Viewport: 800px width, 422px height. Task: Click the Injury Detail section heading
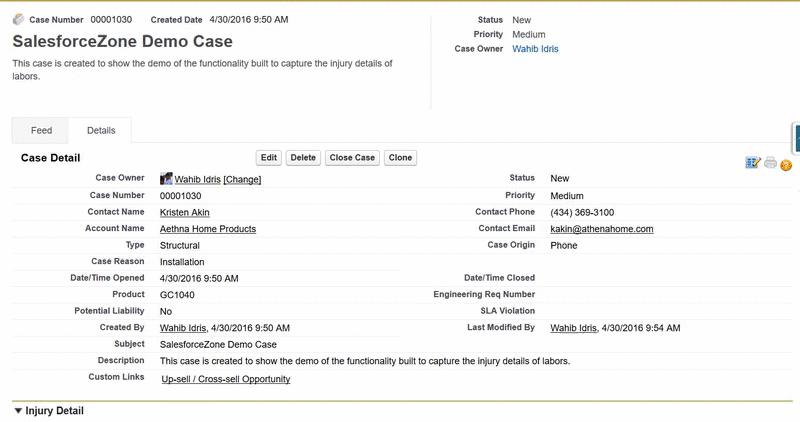pyautogui.click(x=55, y=411)
